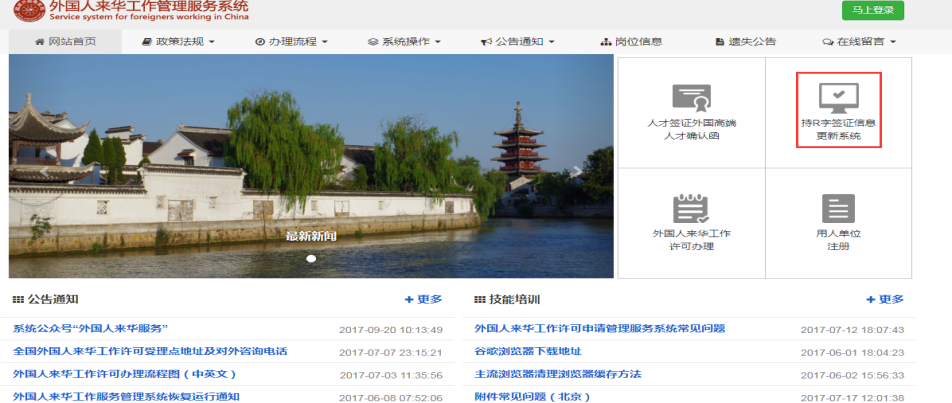Screen dimensions: 952x403
Task: Click the site logo emblem
Action: pos(29,9)
